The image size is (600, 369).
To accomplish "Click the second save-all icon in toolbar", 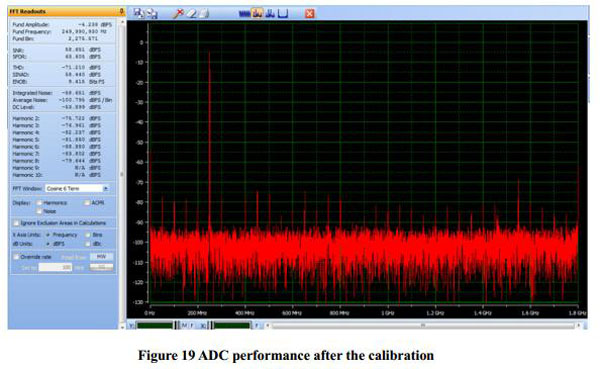I will click(152, 13).
